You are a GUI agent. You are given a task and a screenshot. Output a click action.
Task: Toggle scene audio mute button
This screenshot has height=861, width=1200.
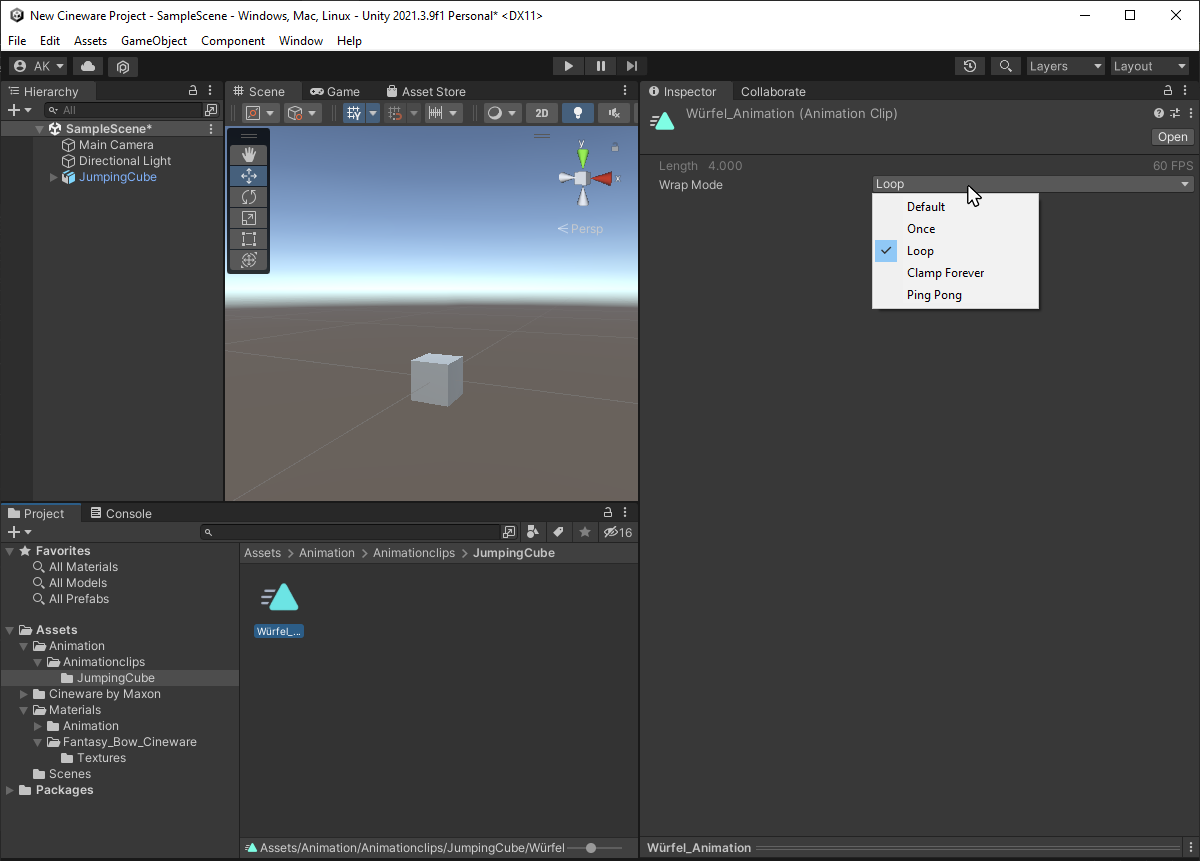pyautogui.click(x=614, y=113)
